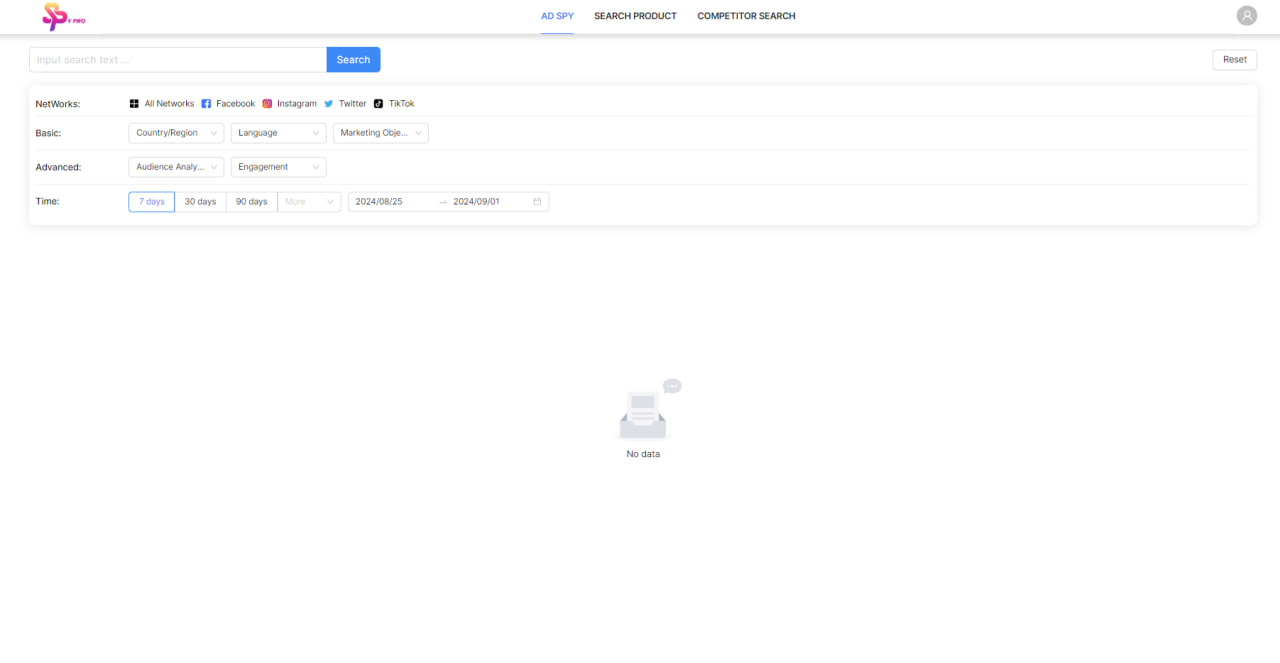Expand the Country/Region dropdown
1280x663 pixels.
pyautogui.click(x=176, y=133)
